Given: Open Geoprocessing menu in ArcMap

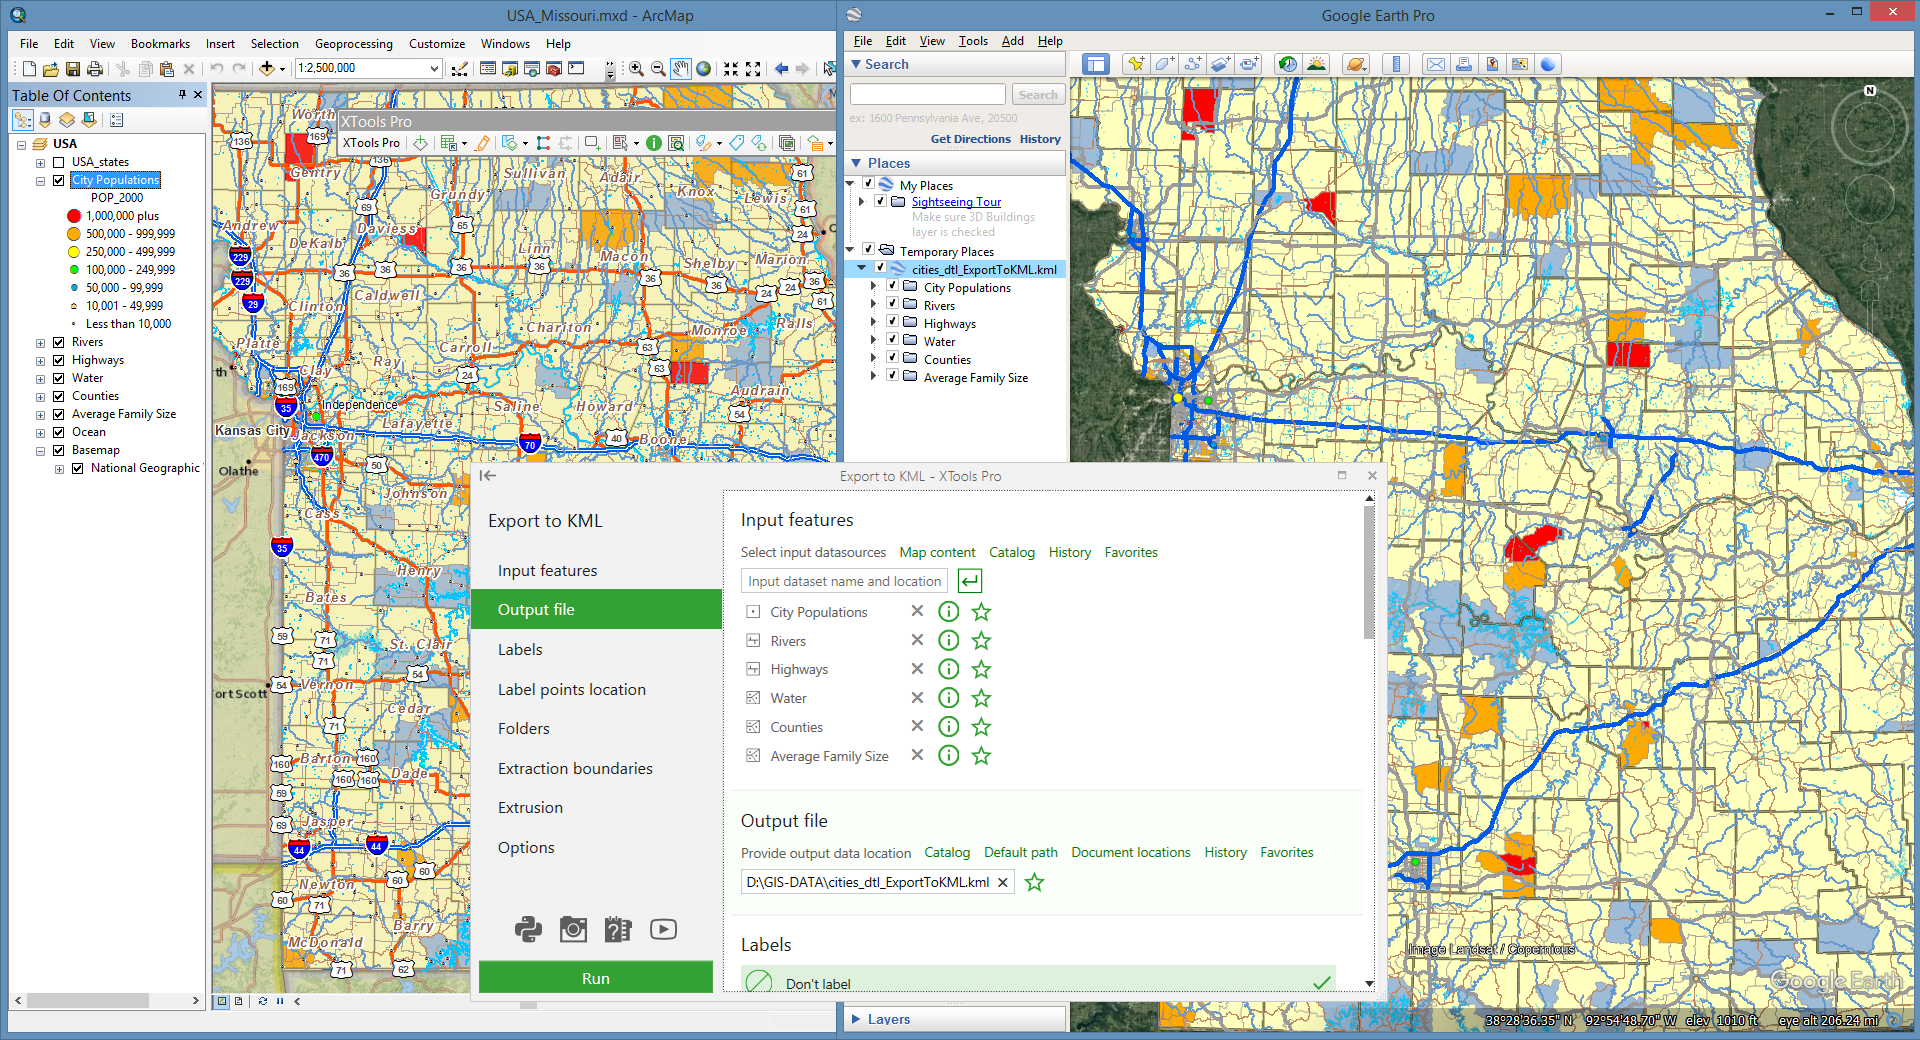Looking at the screenshot, I should 354,44.
